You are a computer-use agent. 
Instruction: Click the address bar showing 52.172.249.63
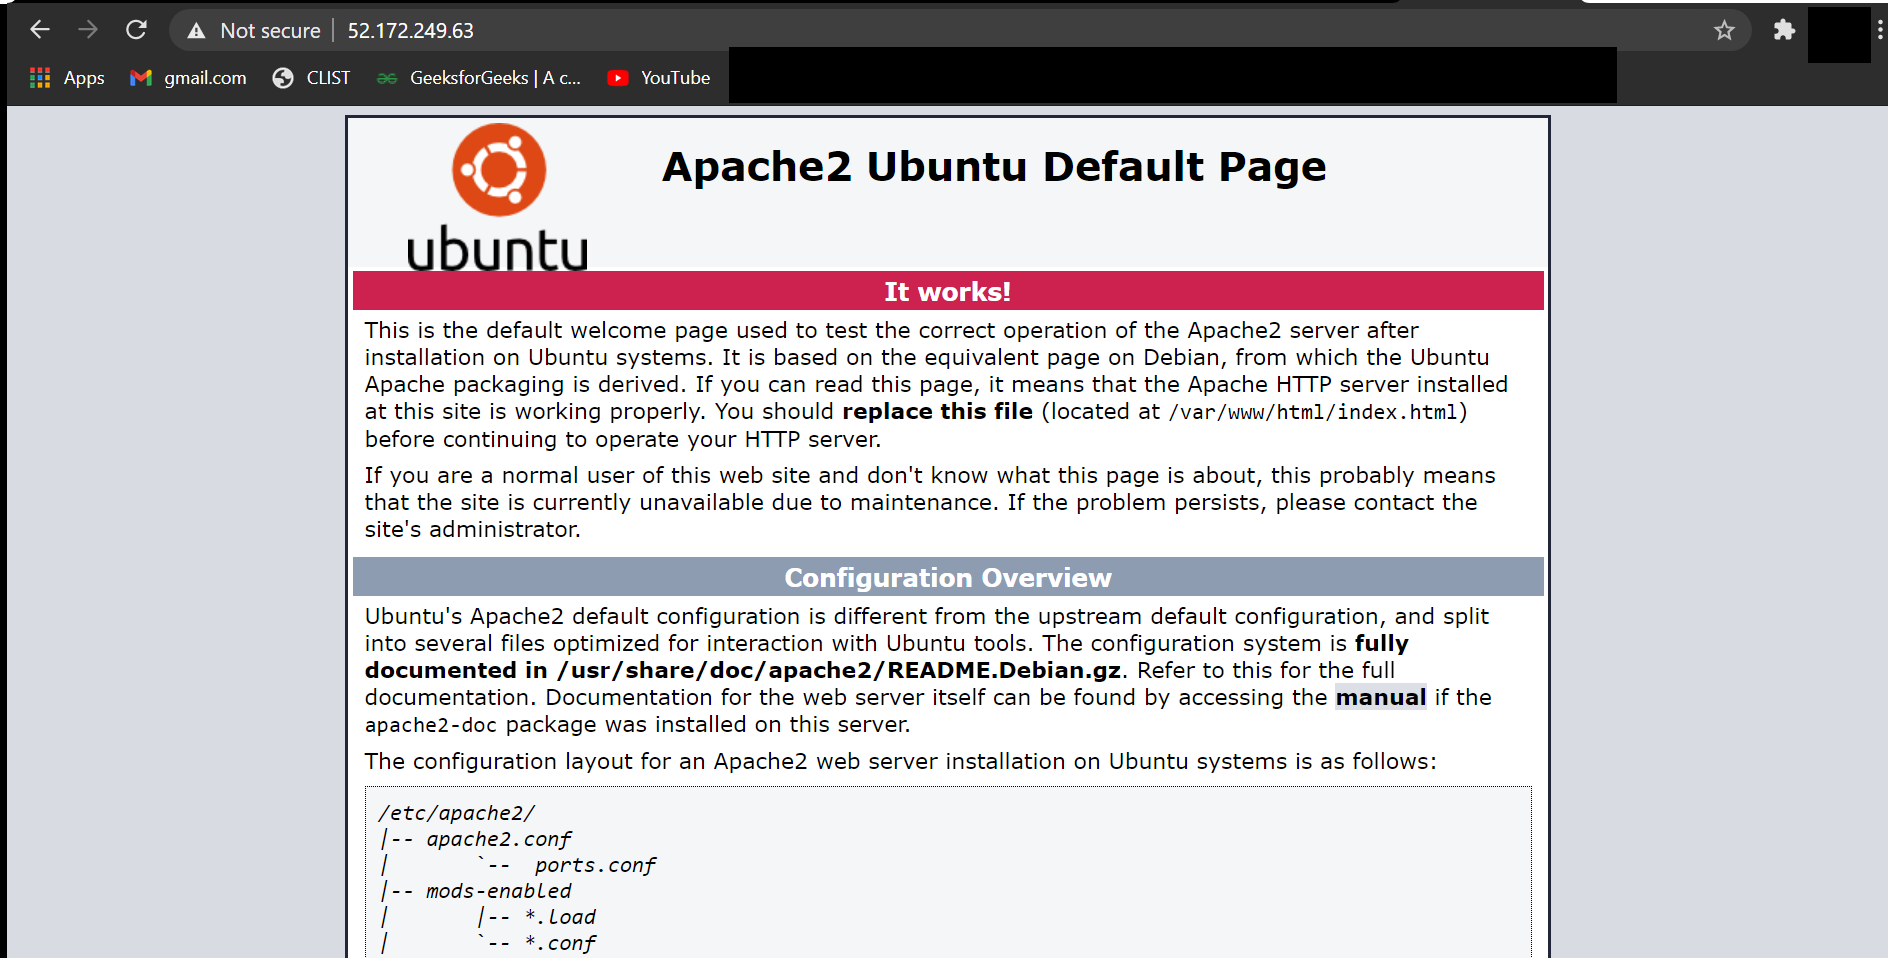point(960,31)
